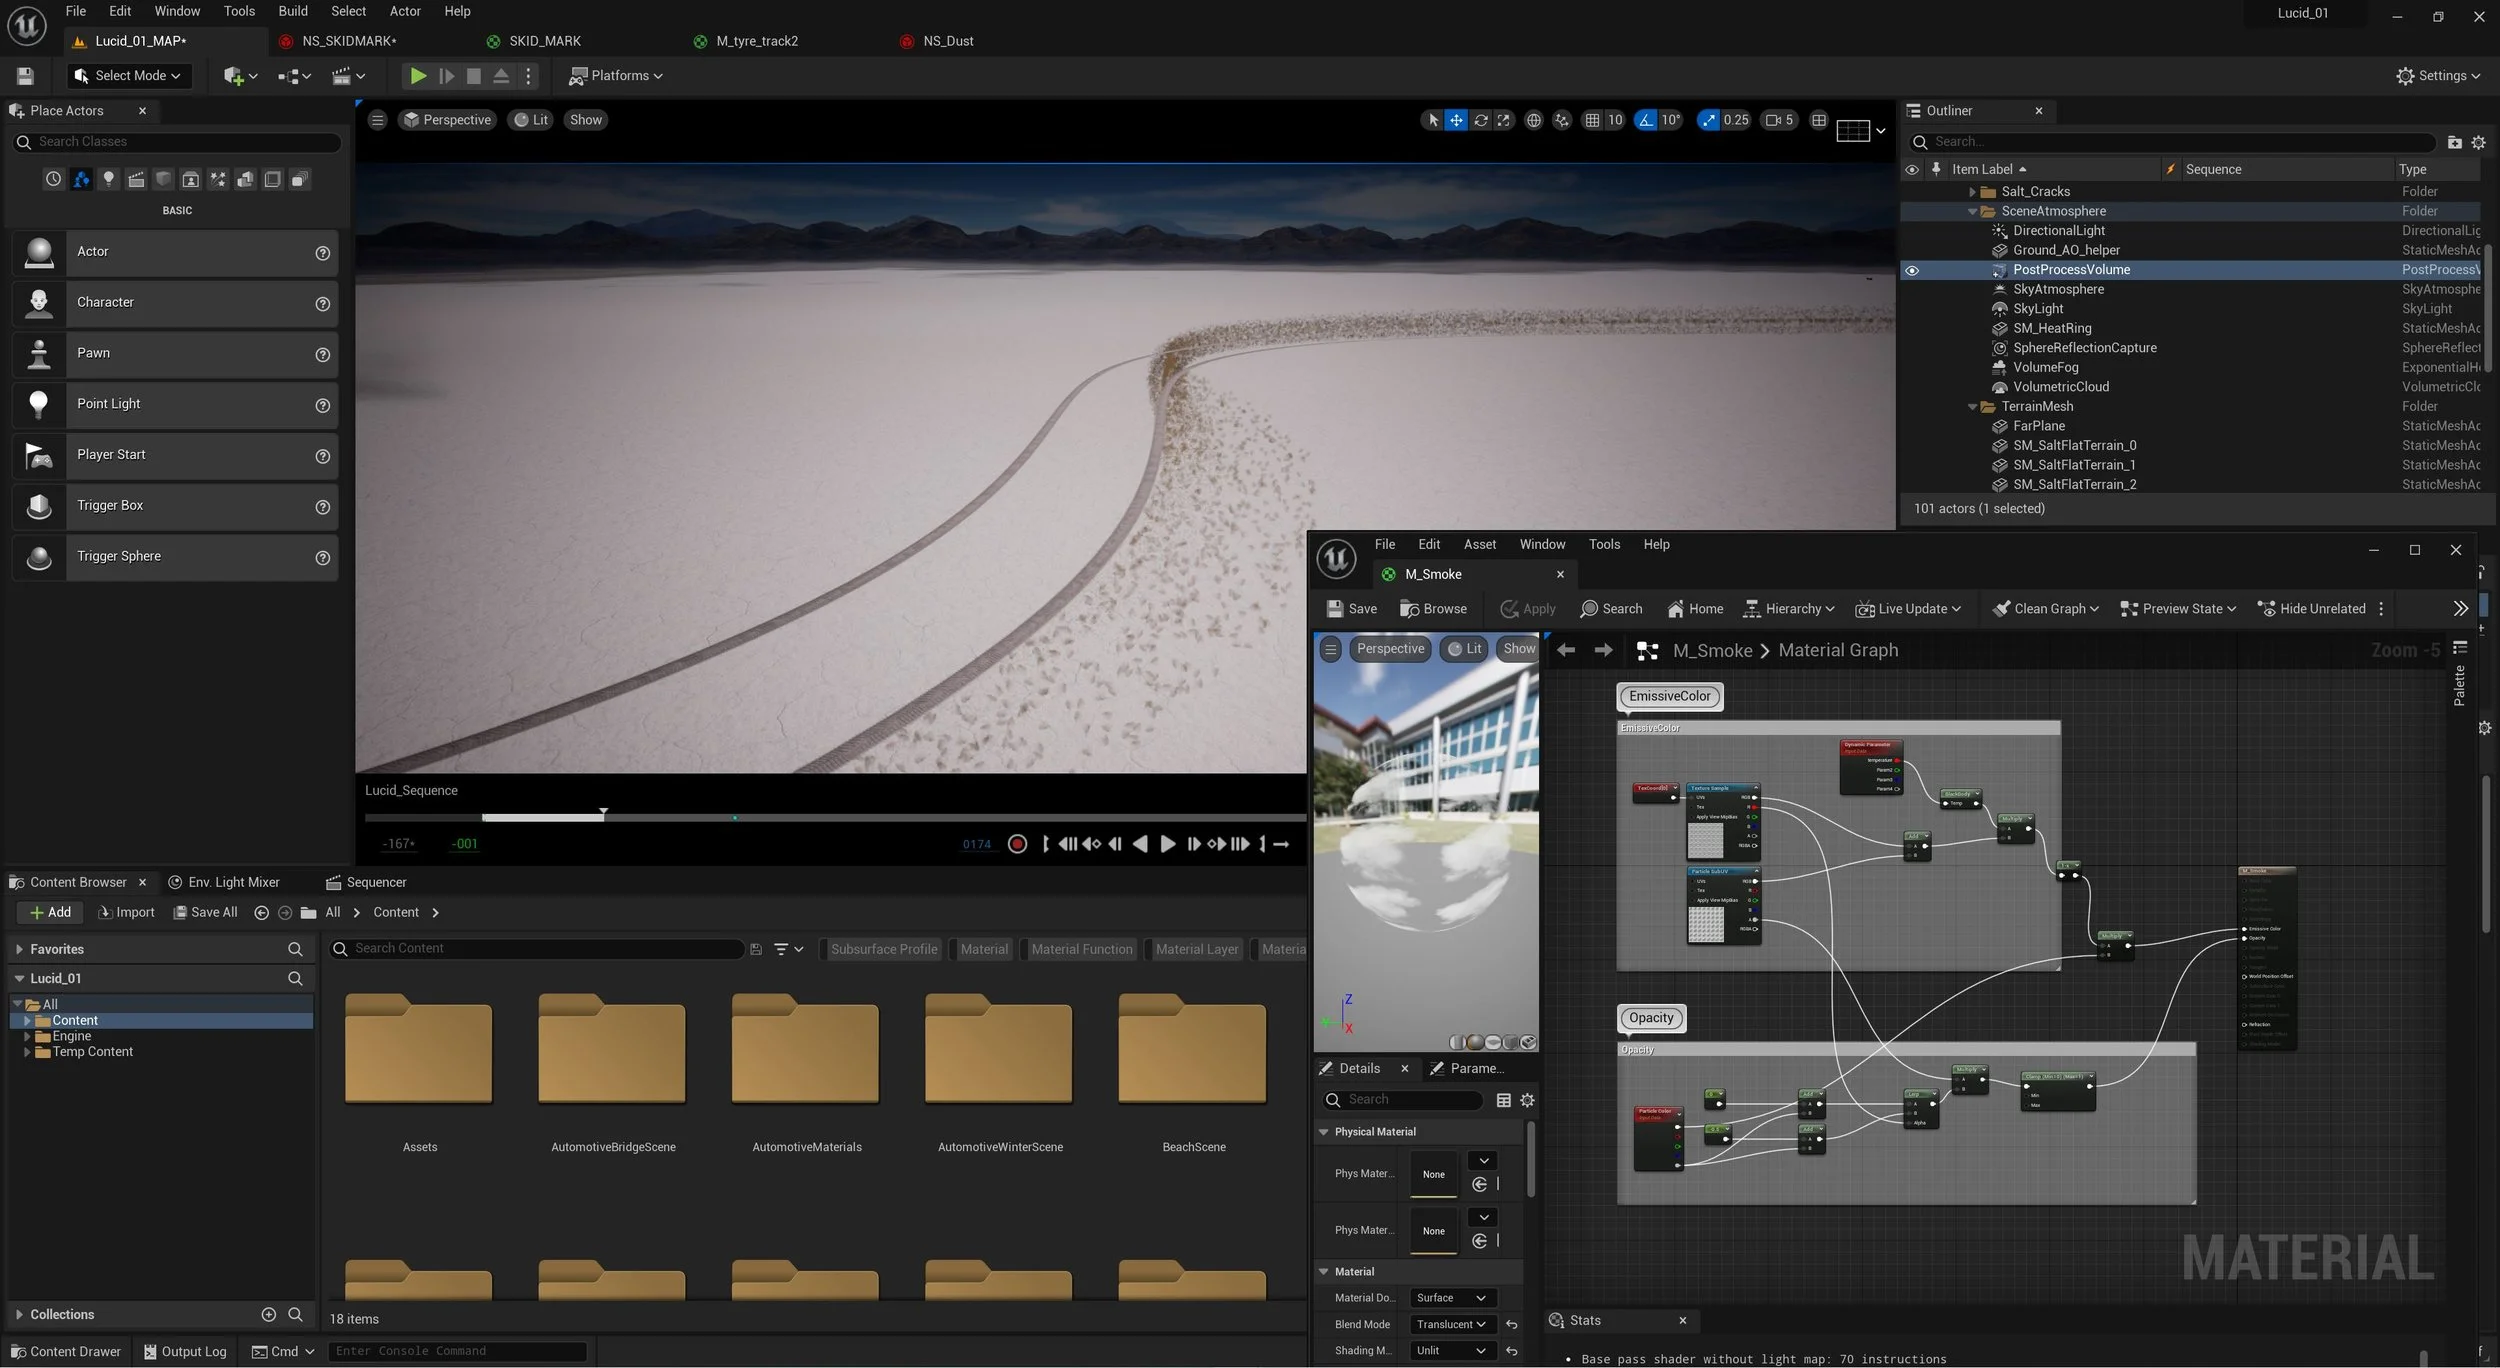The image size is (2500, 1368).
Task: Click the green Play level button
Action: tap(418, 76)
